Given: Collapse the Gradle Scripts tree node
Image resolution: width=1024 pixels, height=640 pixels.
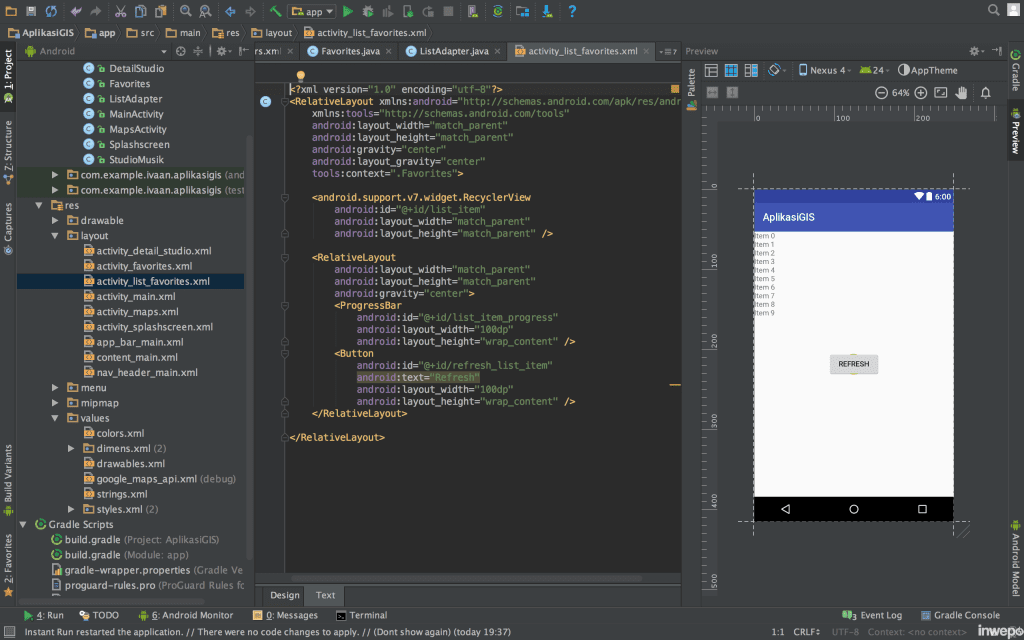Looking at the screenshot, I should 23,524.
